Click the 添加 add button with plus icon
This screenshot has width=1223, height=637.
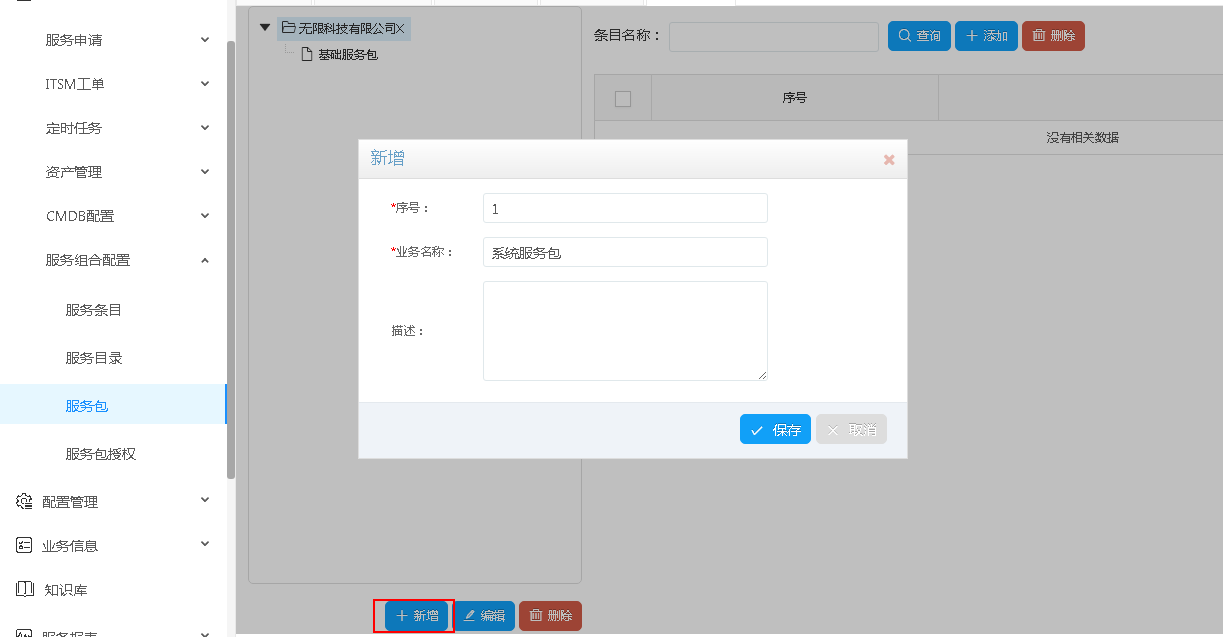click(986, 36)
